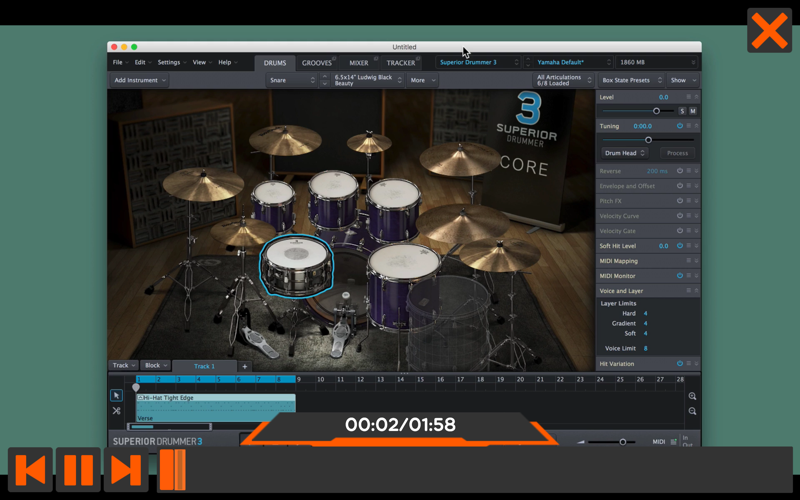
Task: Toggle the MIDI Monitor power button
Action: coord(680,276)
